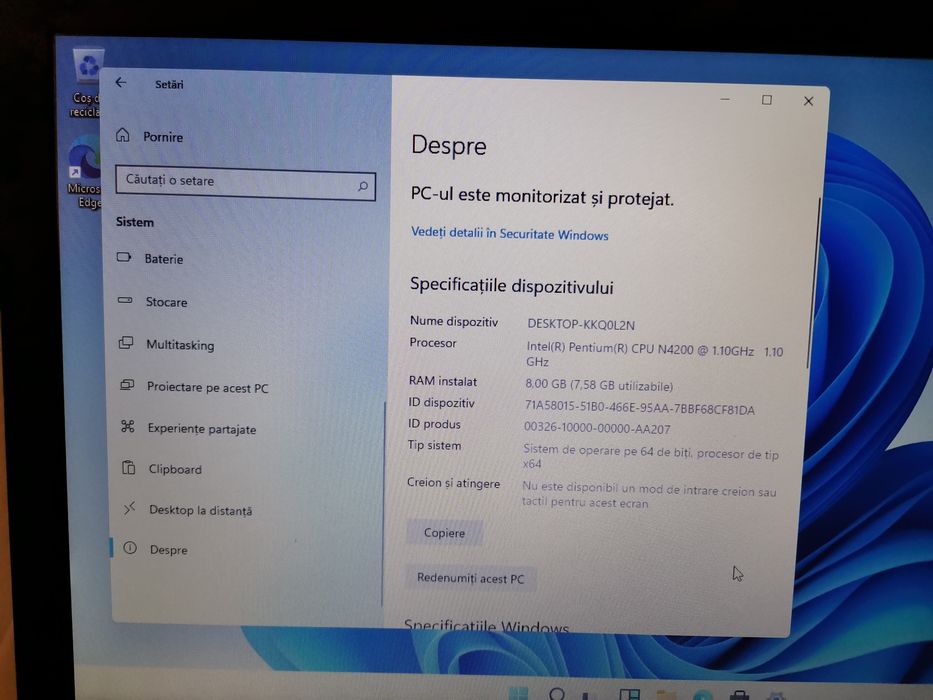Open the Baterie settings page
The image size is (933, 700).
coord(164,259)
